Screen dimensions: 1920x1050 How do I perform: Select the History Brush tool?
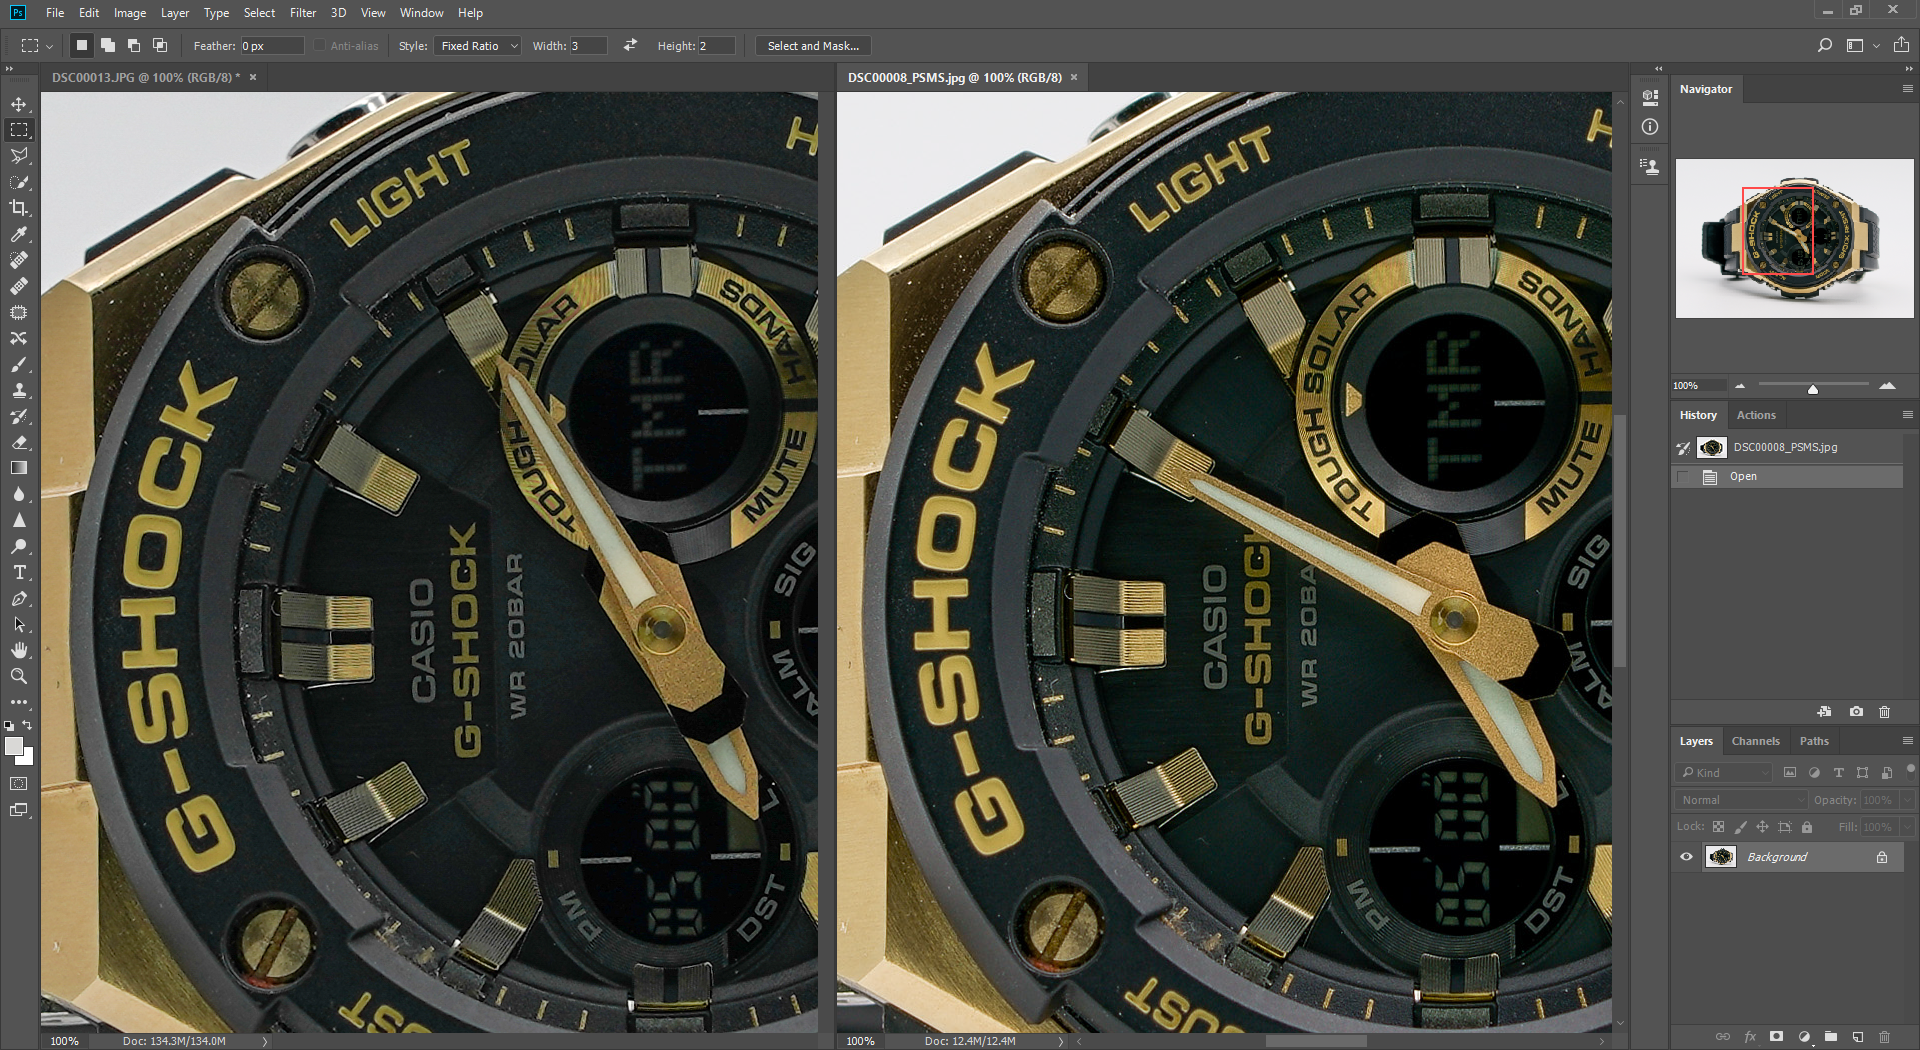(19, 416)
